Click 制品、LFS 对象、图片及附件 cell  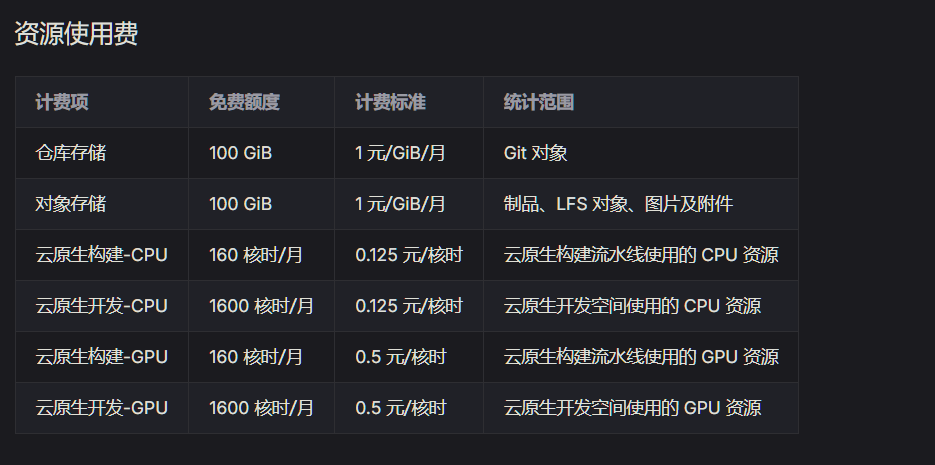pyautogui.click(x=618, y=204)
